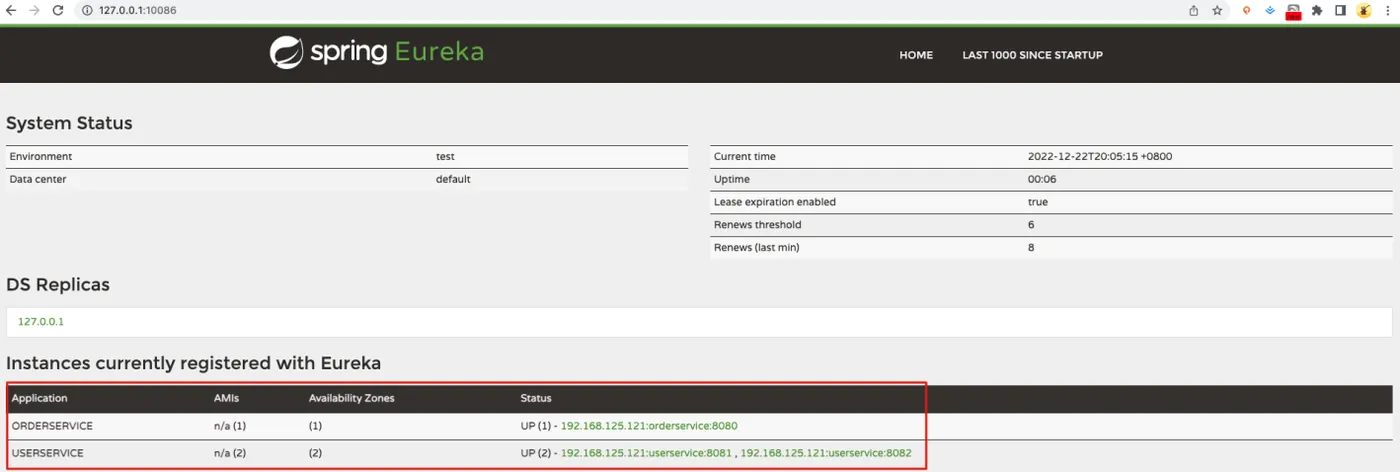Click the browser forward arrow
The height and width of the screenshot is (472, 1400).
tap(35, 10)
